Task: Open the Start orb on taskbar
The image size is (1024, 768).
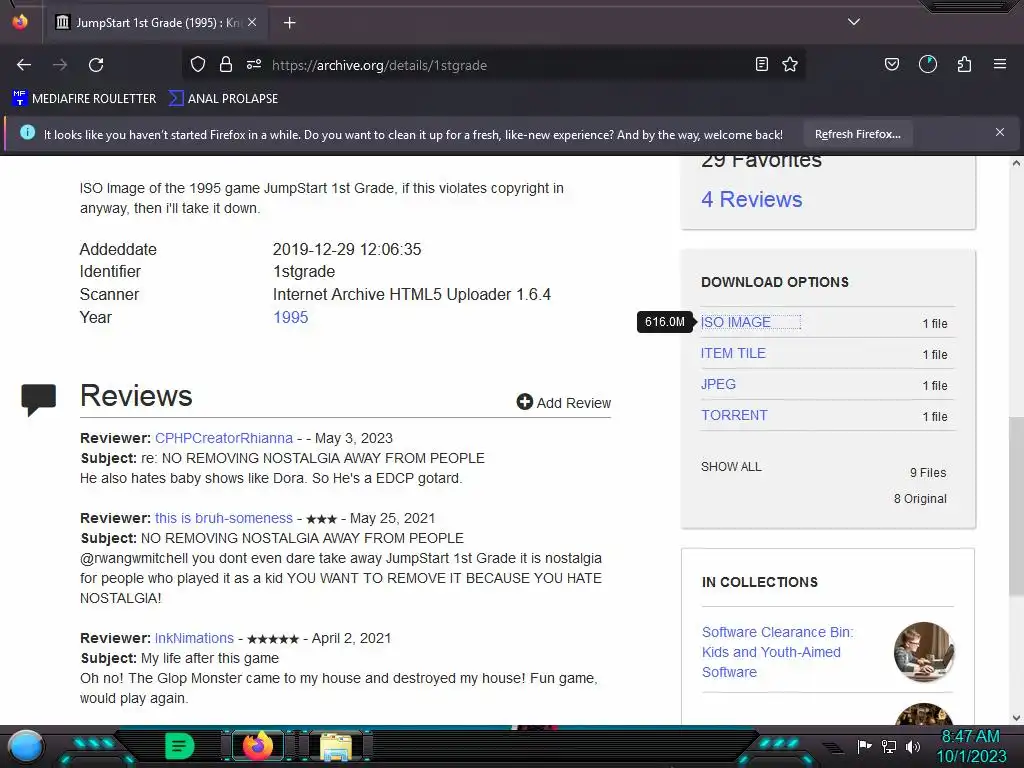Action: click(x=26, y=747)
